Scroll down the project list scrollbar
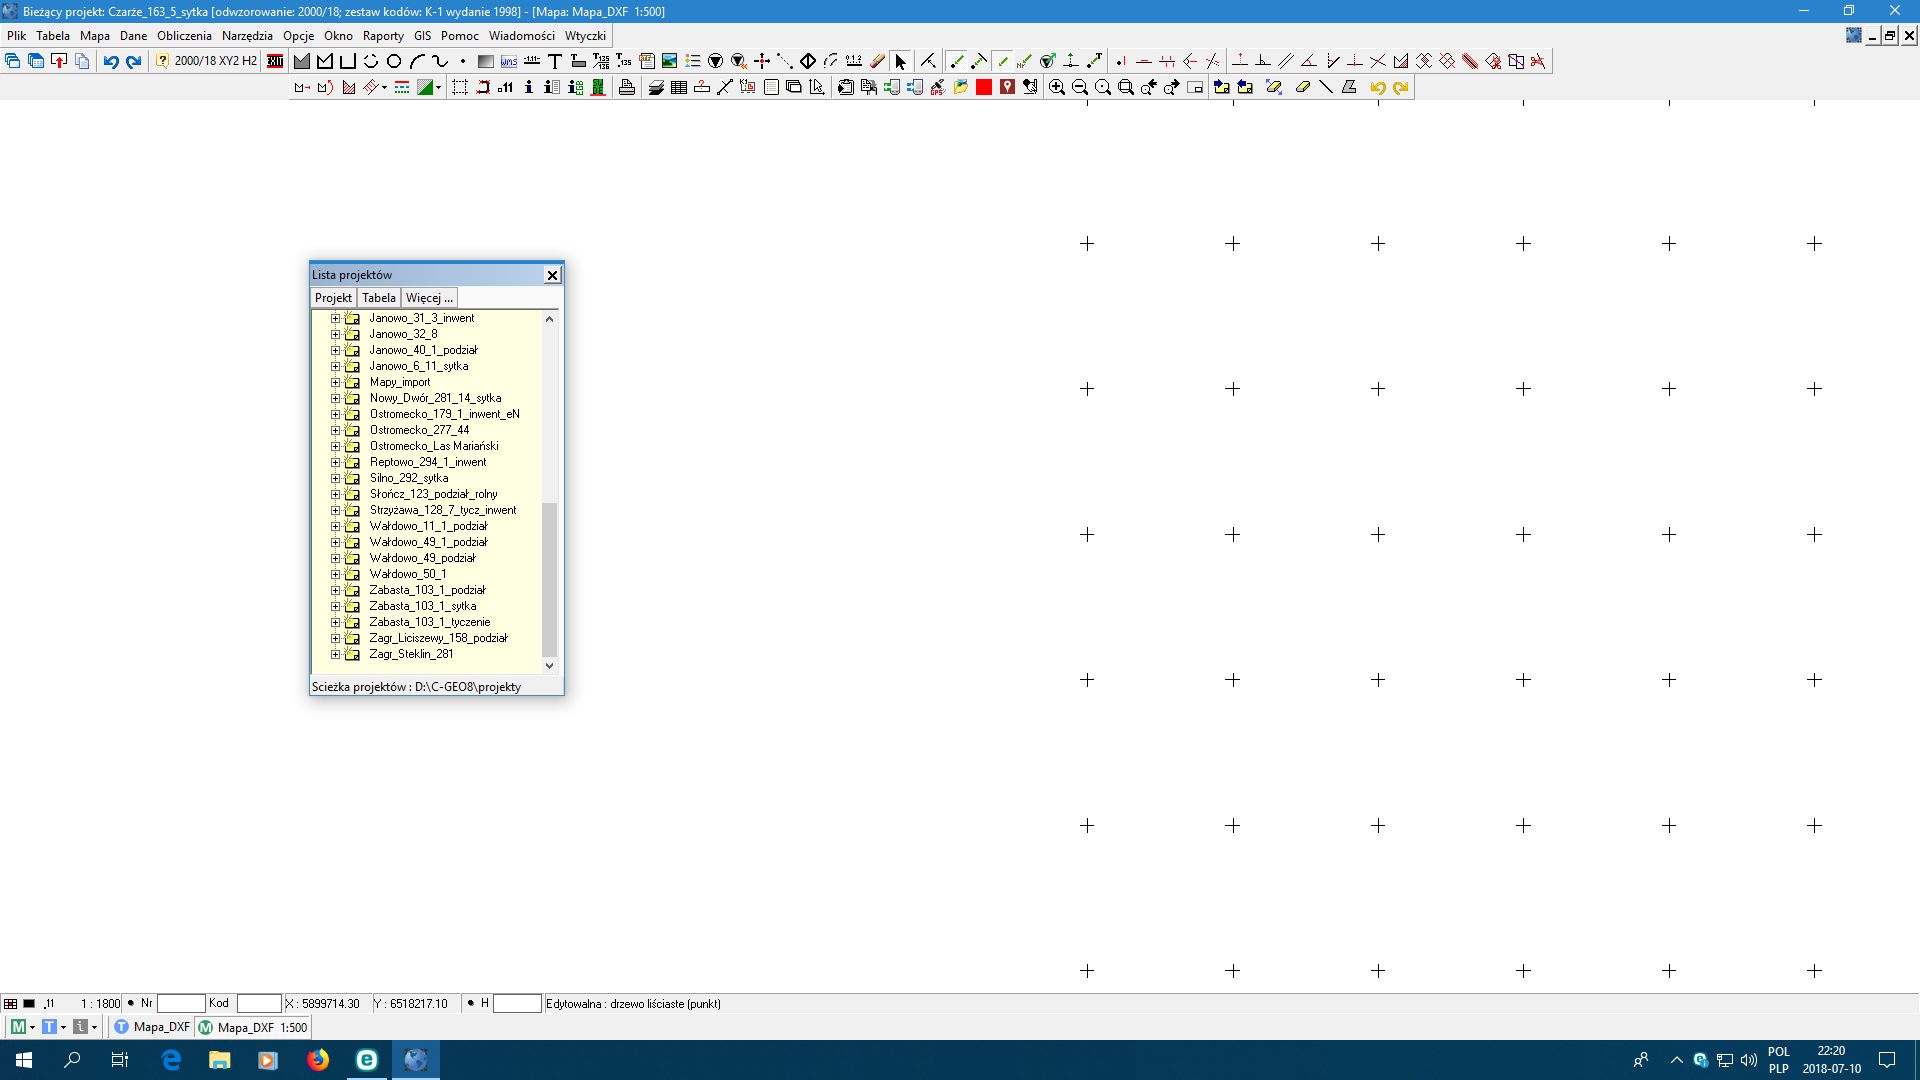The width and height of the screenshot is (1920, 1080). 550,665
